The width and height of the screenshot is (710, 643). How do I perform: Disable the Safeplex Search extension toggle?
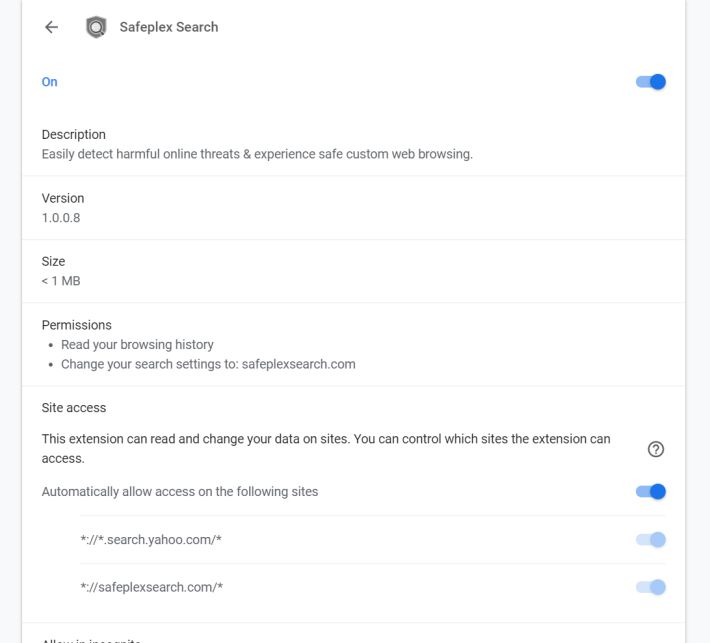point(651,82)
